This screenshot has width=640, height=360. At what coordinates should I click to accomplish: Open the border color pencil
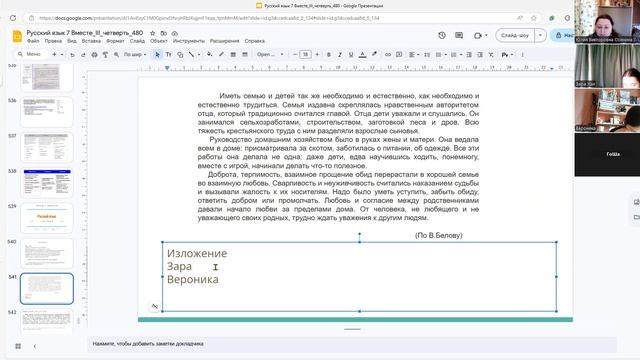[x=221, y=55]
